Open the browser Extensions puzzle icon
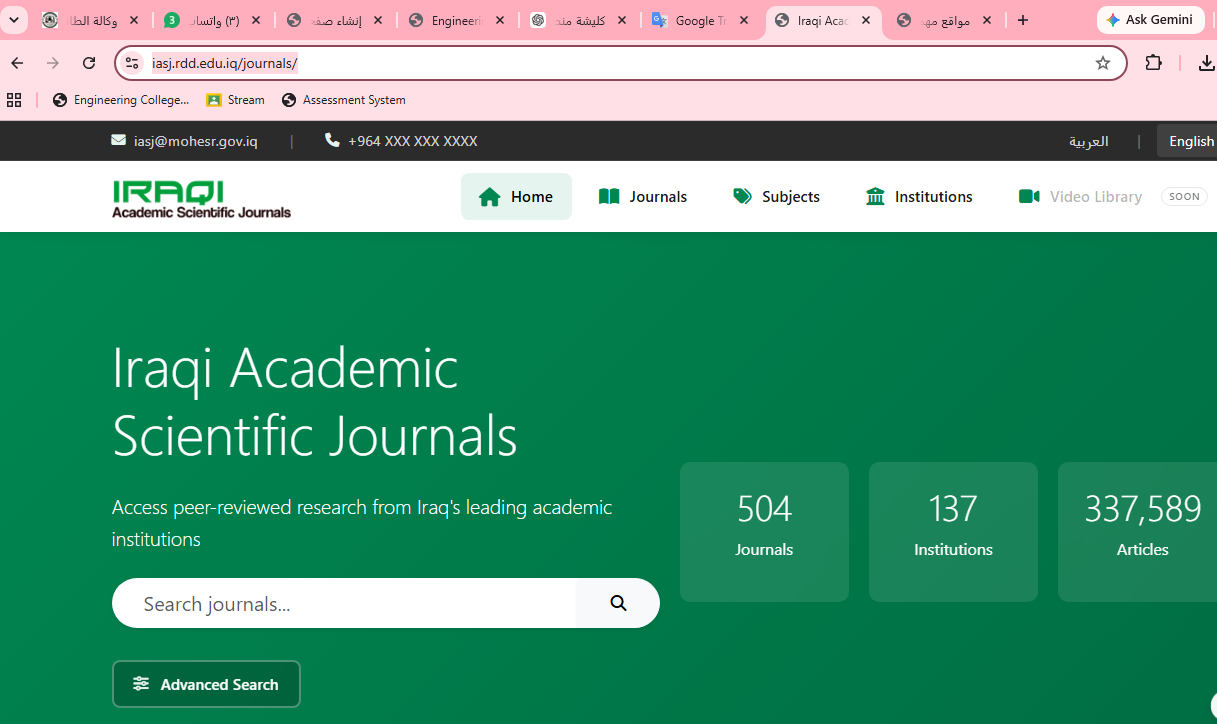1217x724 pixels. point(1153,63)
